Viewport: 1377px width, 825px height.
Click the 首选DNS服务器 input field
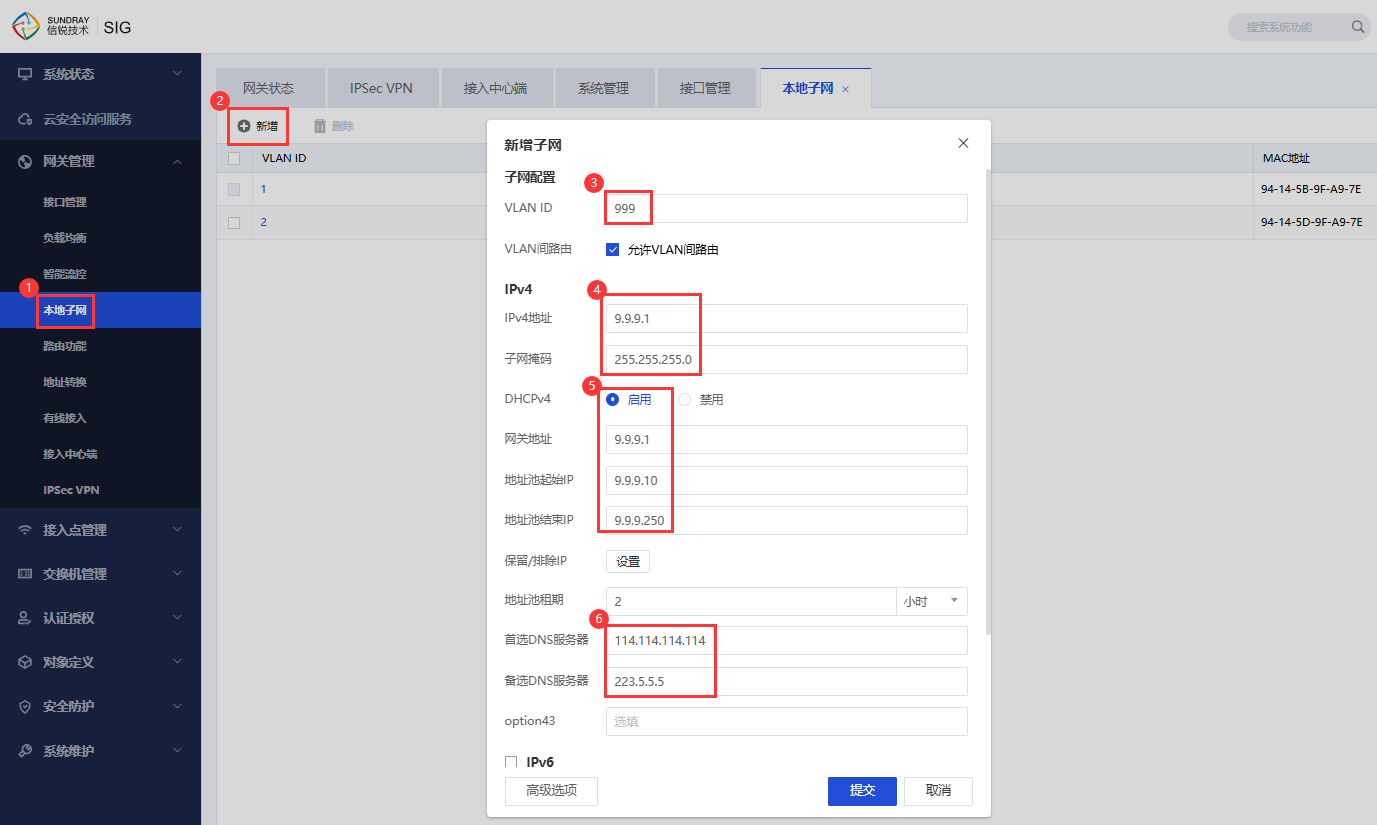[787, 640]
